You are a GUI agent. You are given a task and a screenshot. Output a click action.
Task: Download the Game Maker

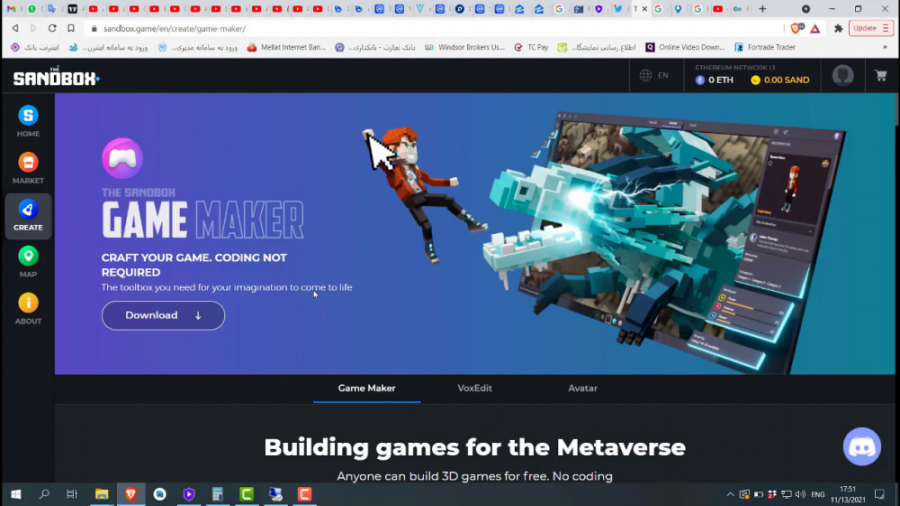(x=163, y=316)
